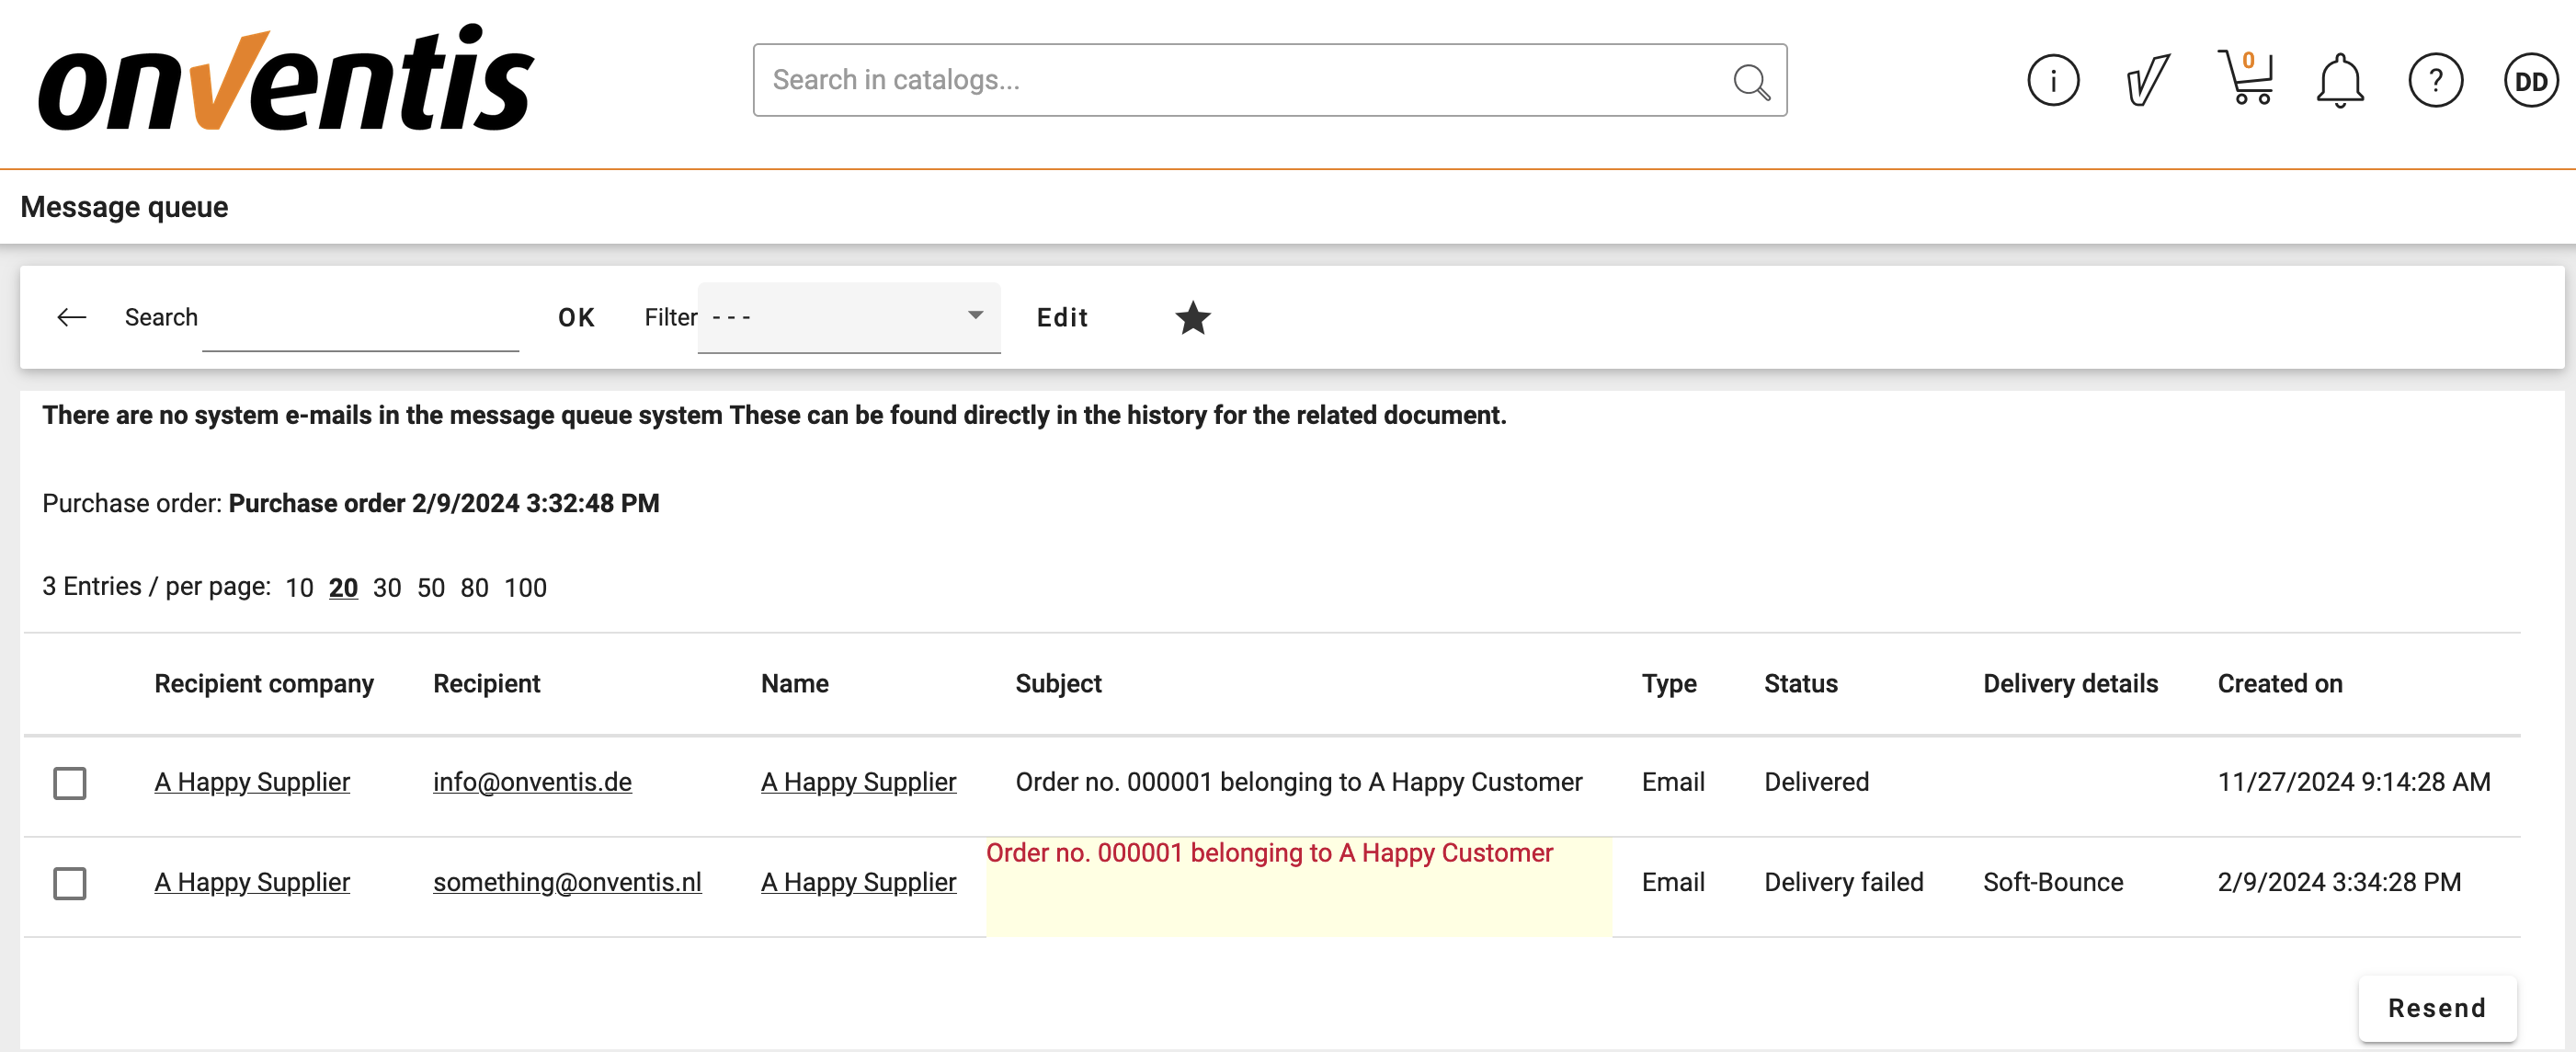Click the Onventis logo
This screenshot has height=1052, width=2576.
286,78
